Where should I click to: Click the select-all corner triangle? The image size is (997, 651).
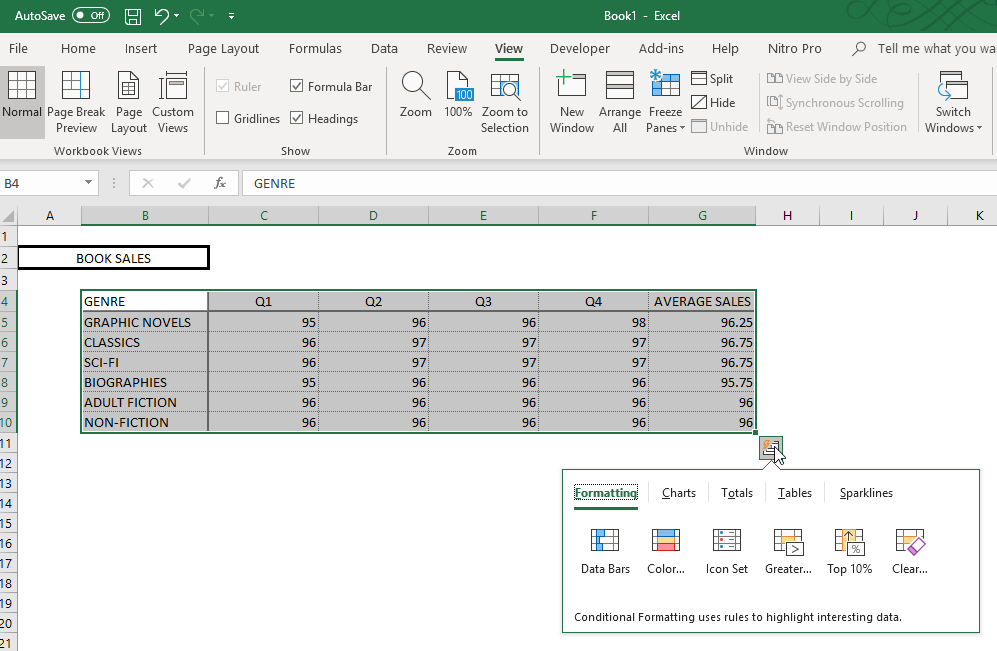tap(9, 216)
